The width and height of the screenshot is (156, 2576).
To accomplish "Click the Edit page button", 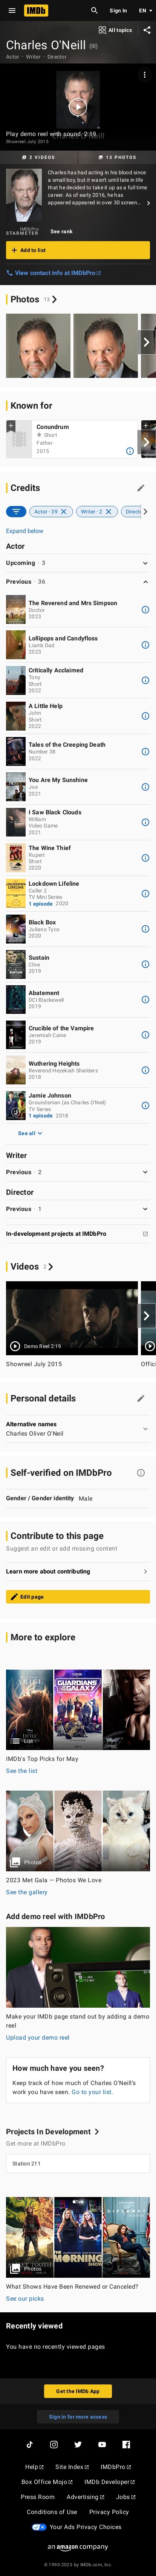I will 78,1597.
